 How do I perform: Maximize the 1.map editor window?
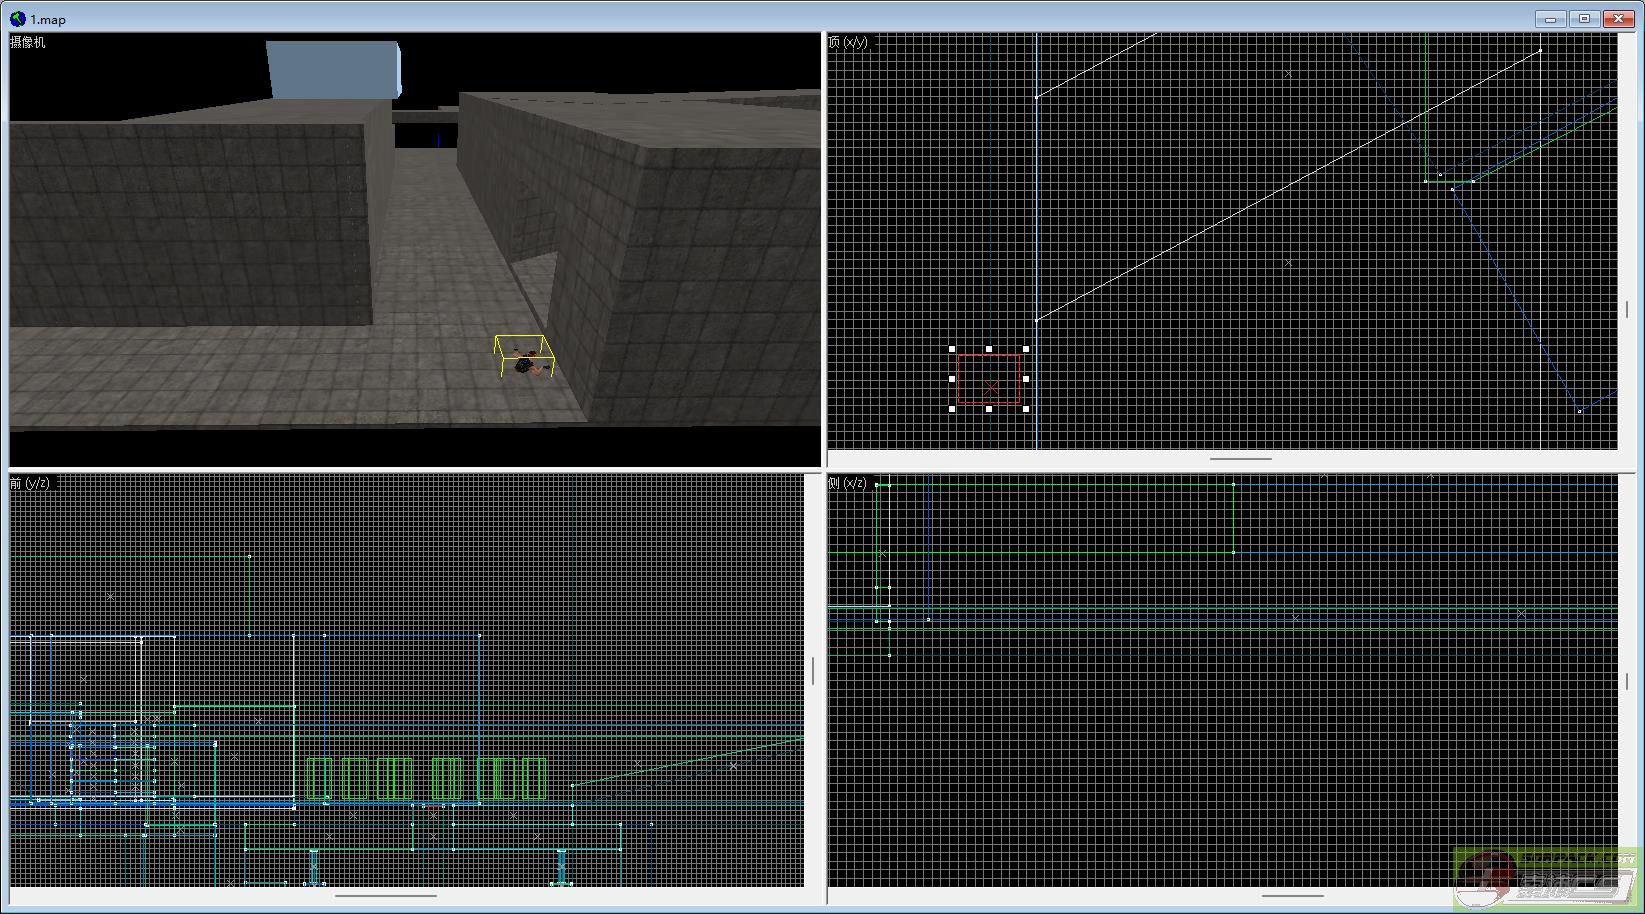tap(1584, 19)
